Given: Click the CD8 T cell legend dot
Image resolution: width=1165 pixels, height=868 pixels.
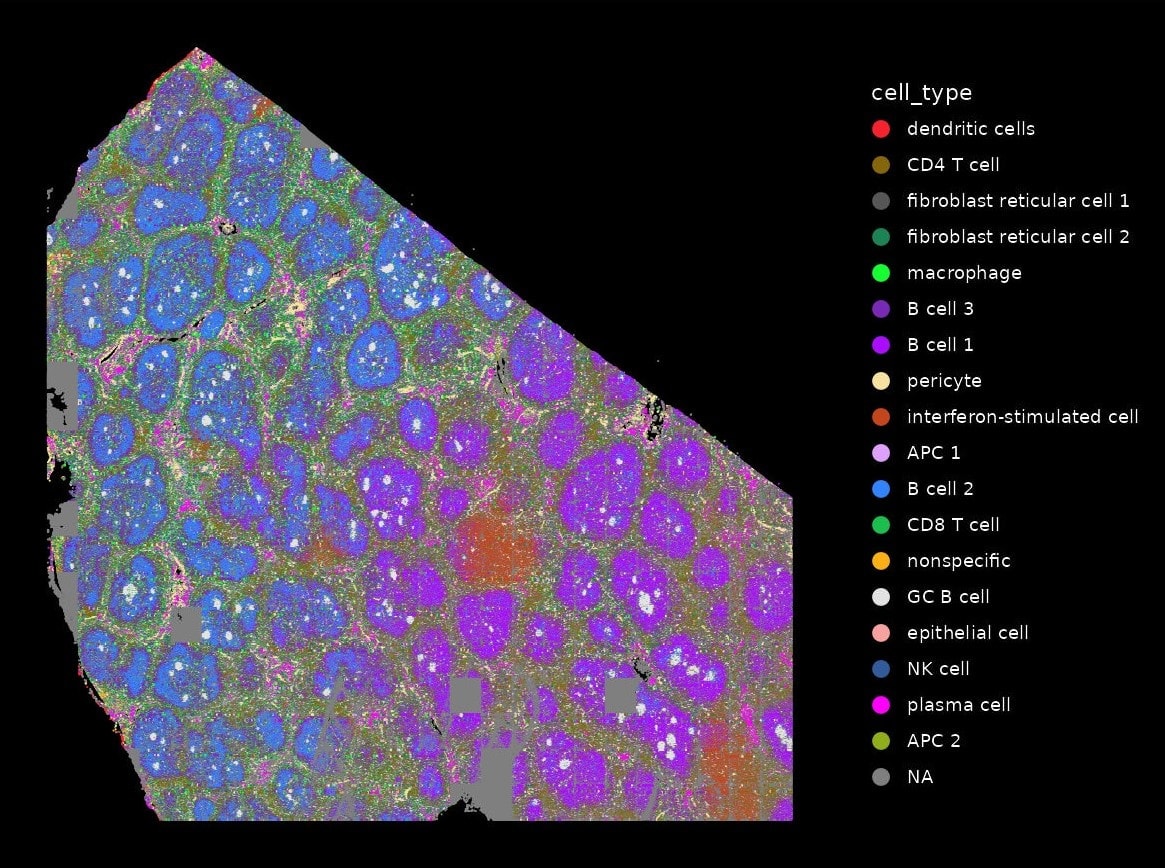Looking at the screenshot, I should [880, 525].
